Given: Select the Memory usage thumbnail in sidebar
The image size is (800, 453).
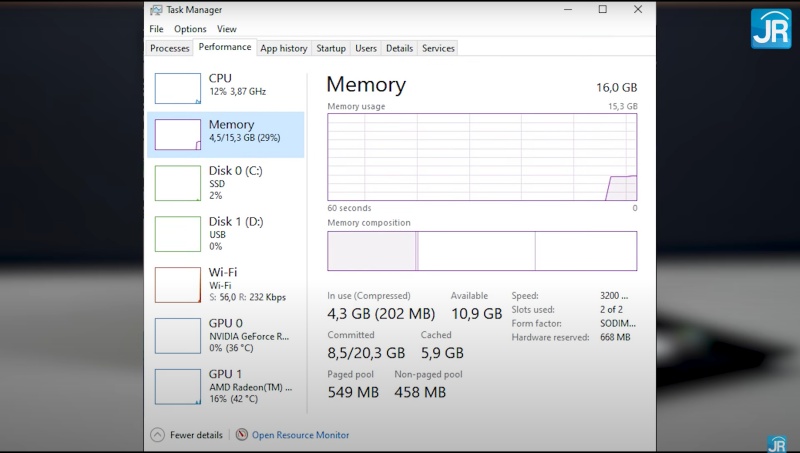Looking at the screenshot, I should point(178,135).
